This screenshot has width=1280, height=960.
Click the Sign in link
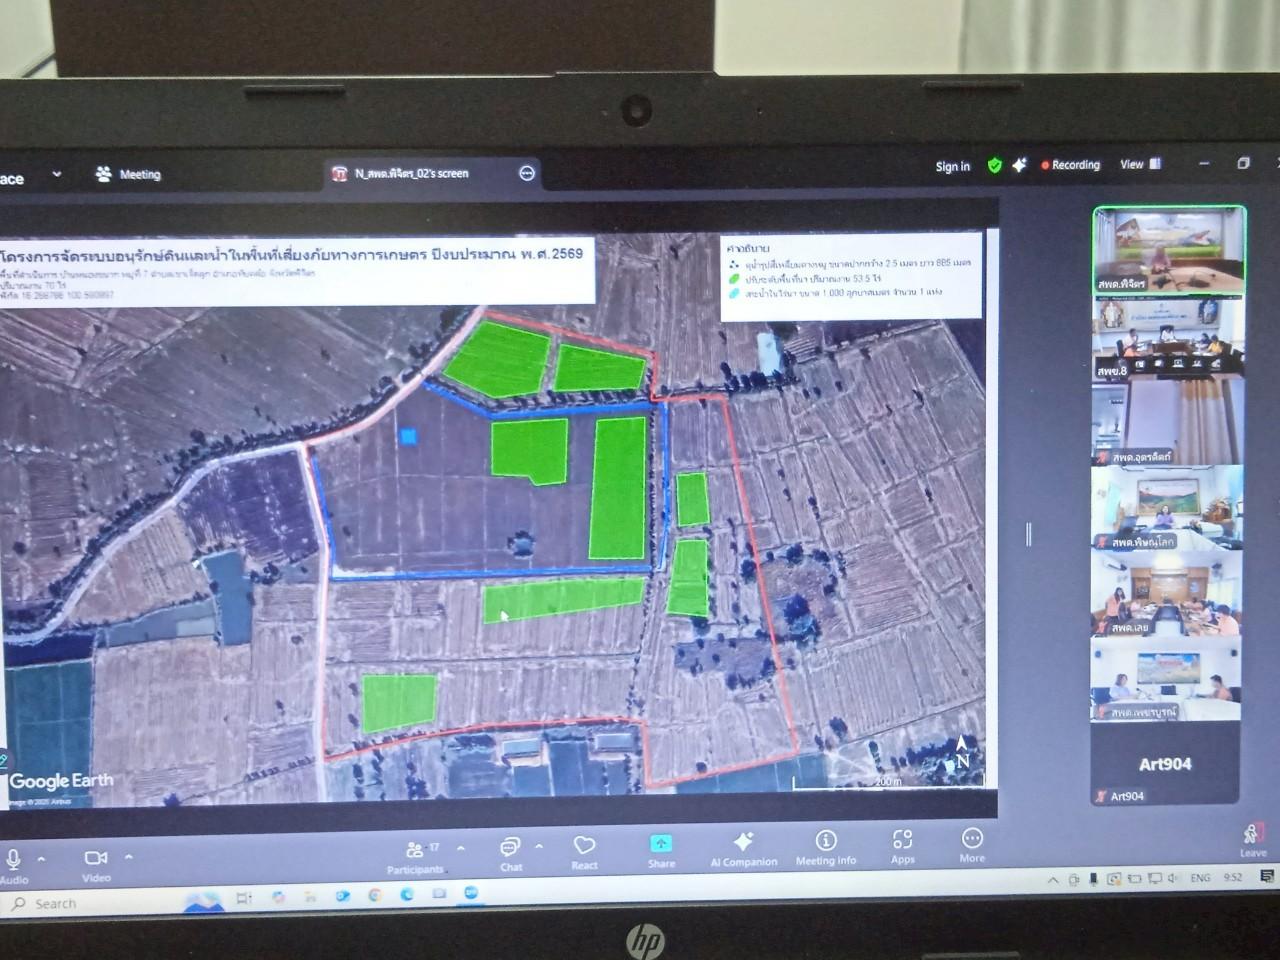pos(952,167)
